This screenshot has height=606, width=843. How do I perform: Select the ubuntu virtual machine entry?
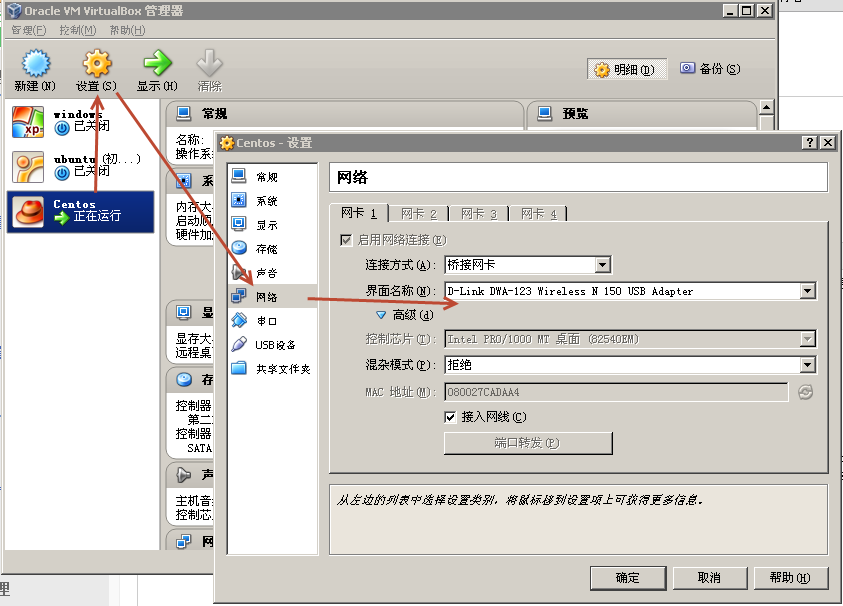click(x=81, y=167)
